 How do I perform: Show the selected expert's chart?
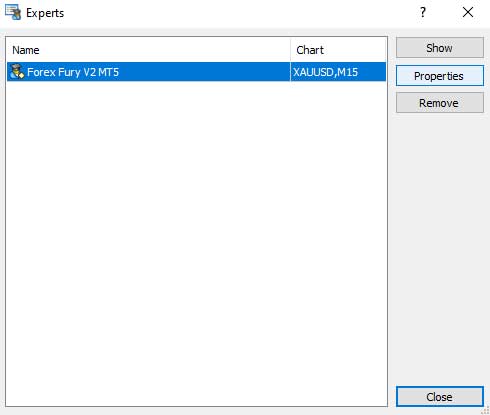click(440, 48)
